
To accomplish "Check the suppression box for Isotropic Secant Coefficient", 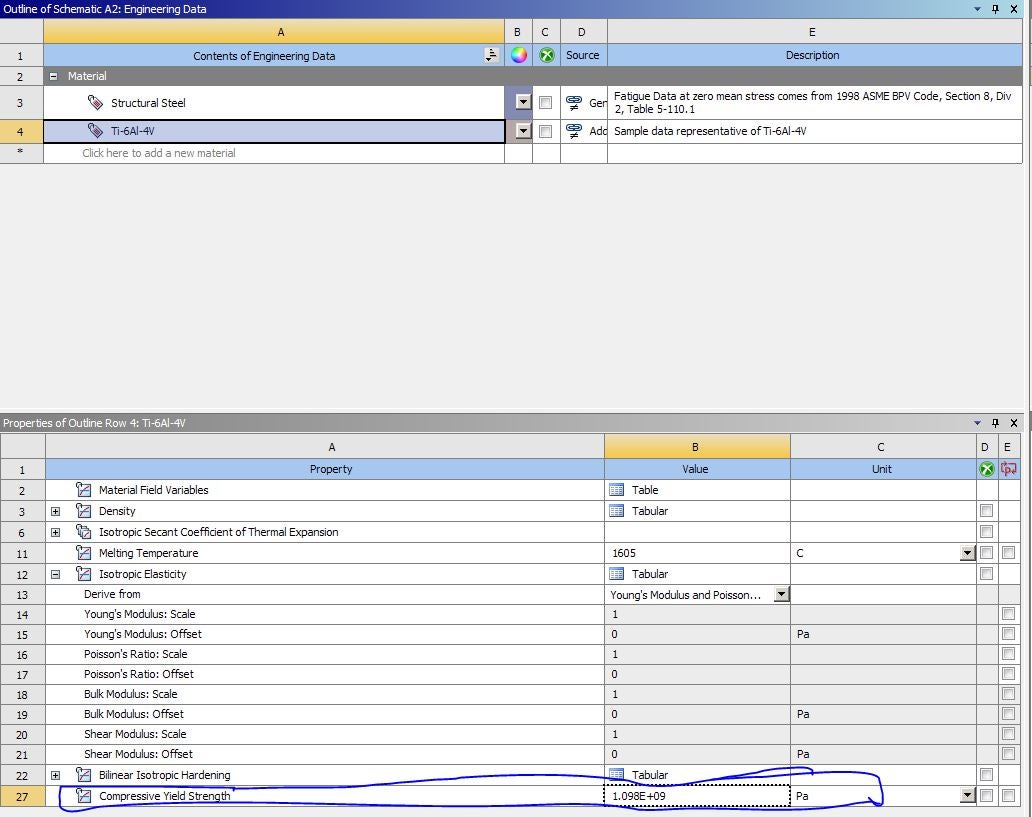I will [986, 531].
